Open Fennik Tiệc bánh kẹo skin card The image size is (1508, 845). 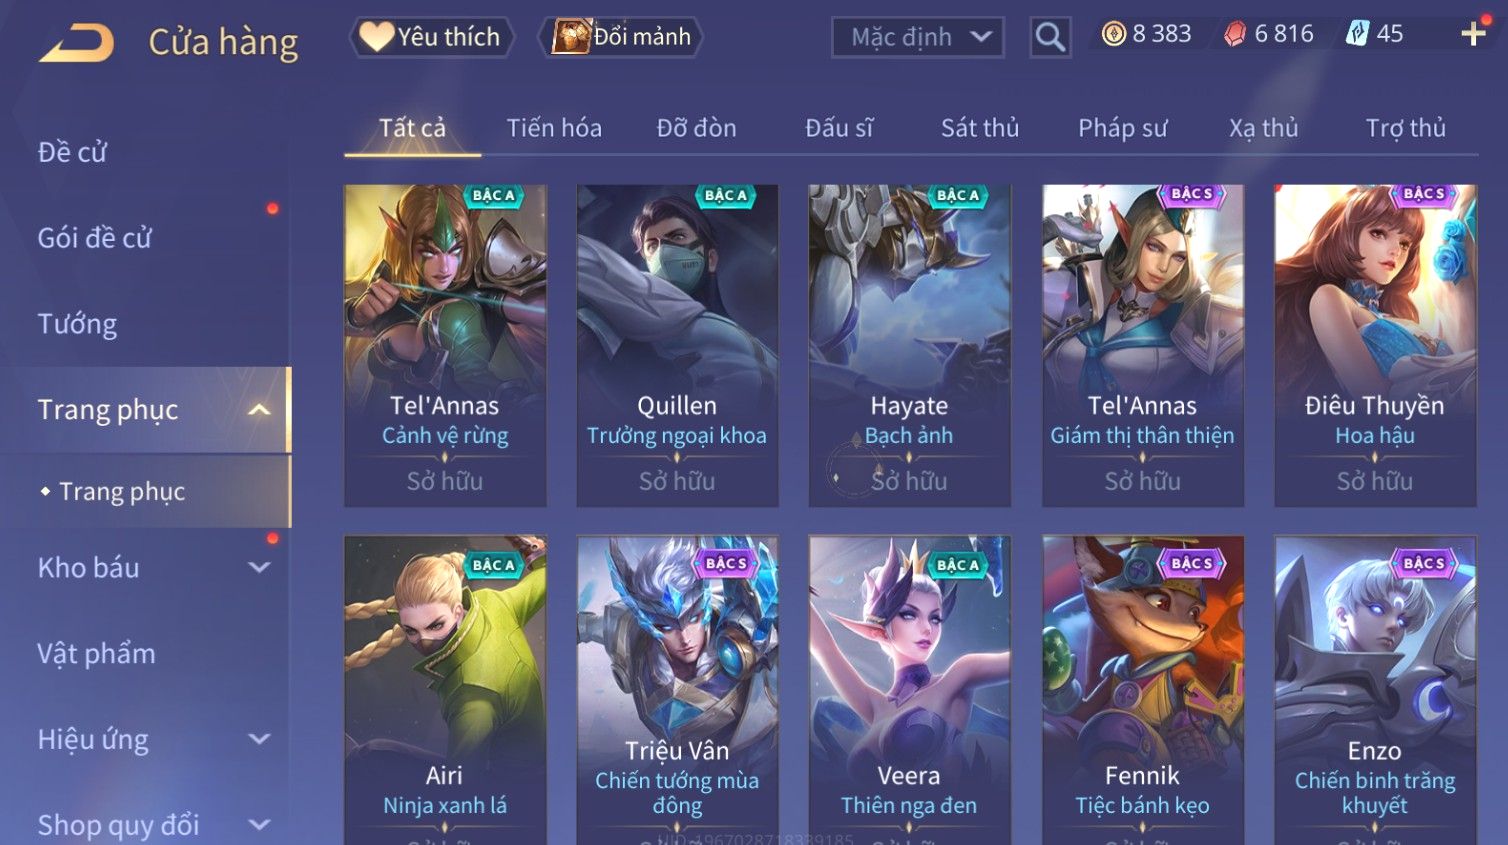pos(1143,690)
